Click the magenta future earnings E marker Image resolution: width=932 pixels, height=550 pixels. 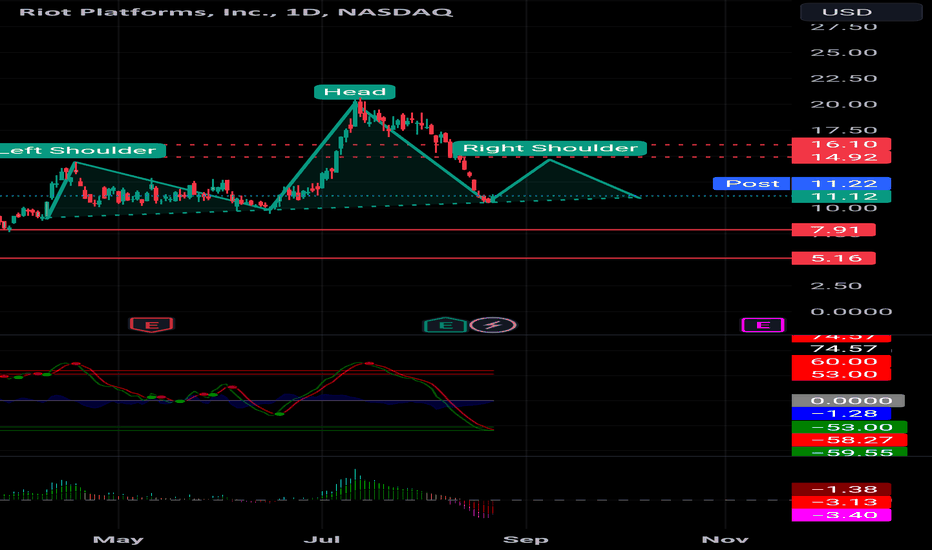point(763,325)
